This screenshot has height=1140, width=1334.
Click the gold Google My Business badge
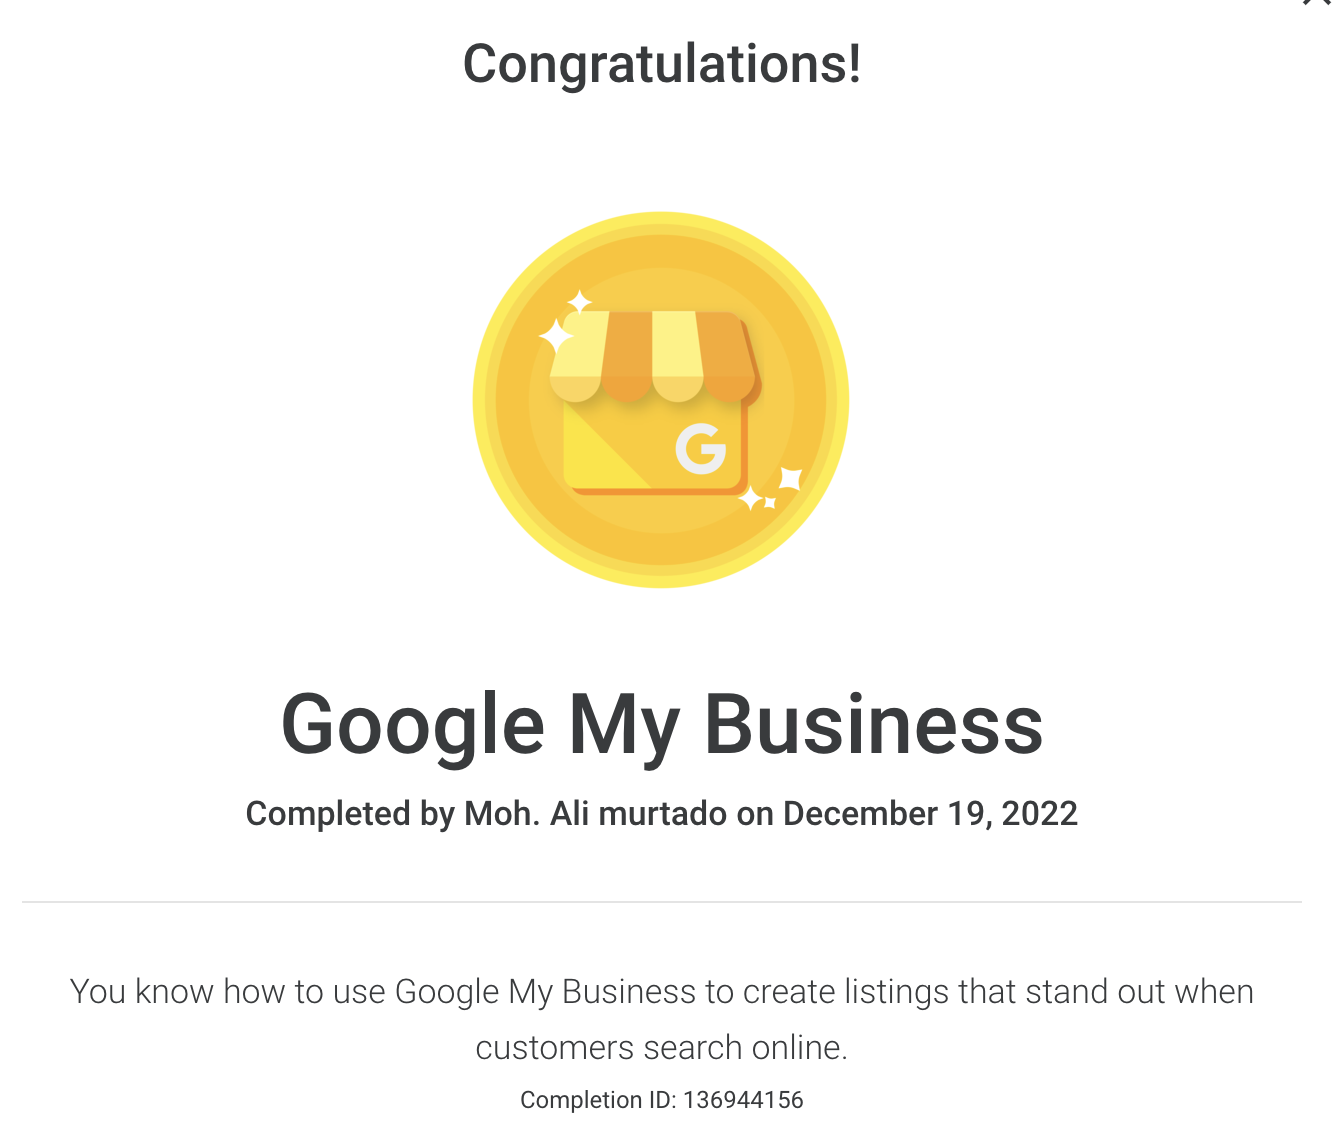coord(661,399)
